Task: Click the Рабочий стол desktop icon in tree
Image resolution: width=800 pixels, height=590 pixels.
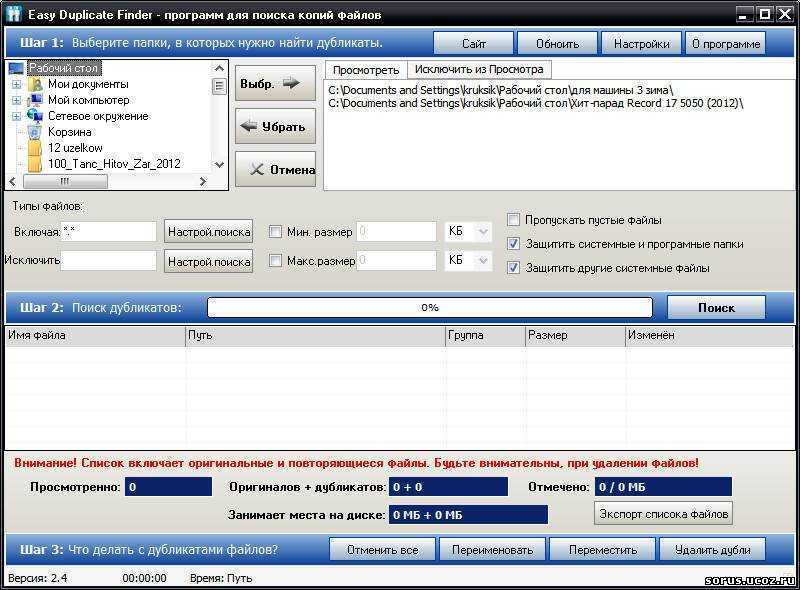Action: click(x=16, y=68)
